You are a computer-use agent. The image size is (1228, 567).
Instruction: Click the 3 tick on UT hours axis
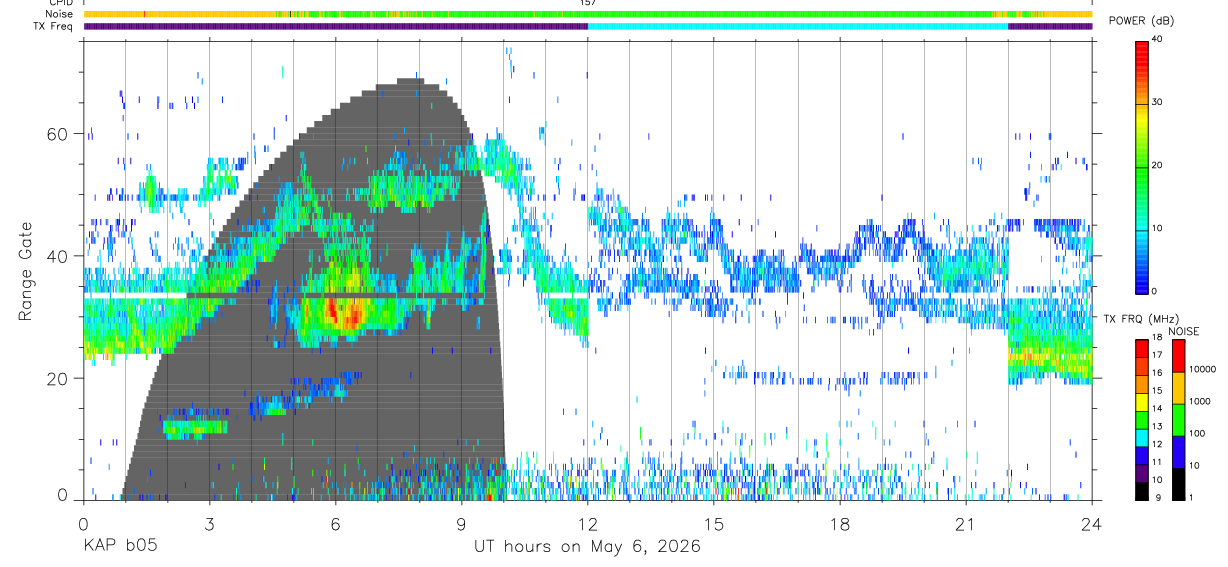pos(210,523)
